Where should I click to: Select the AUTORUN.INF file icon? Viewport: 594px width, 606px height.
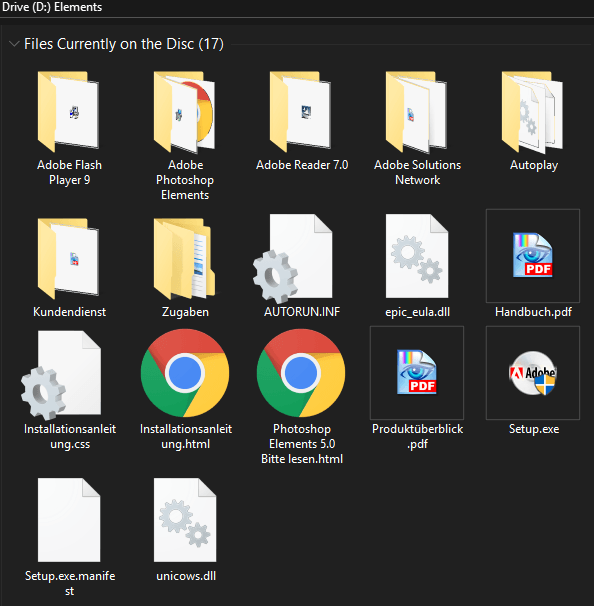click(x=293, y=258)
